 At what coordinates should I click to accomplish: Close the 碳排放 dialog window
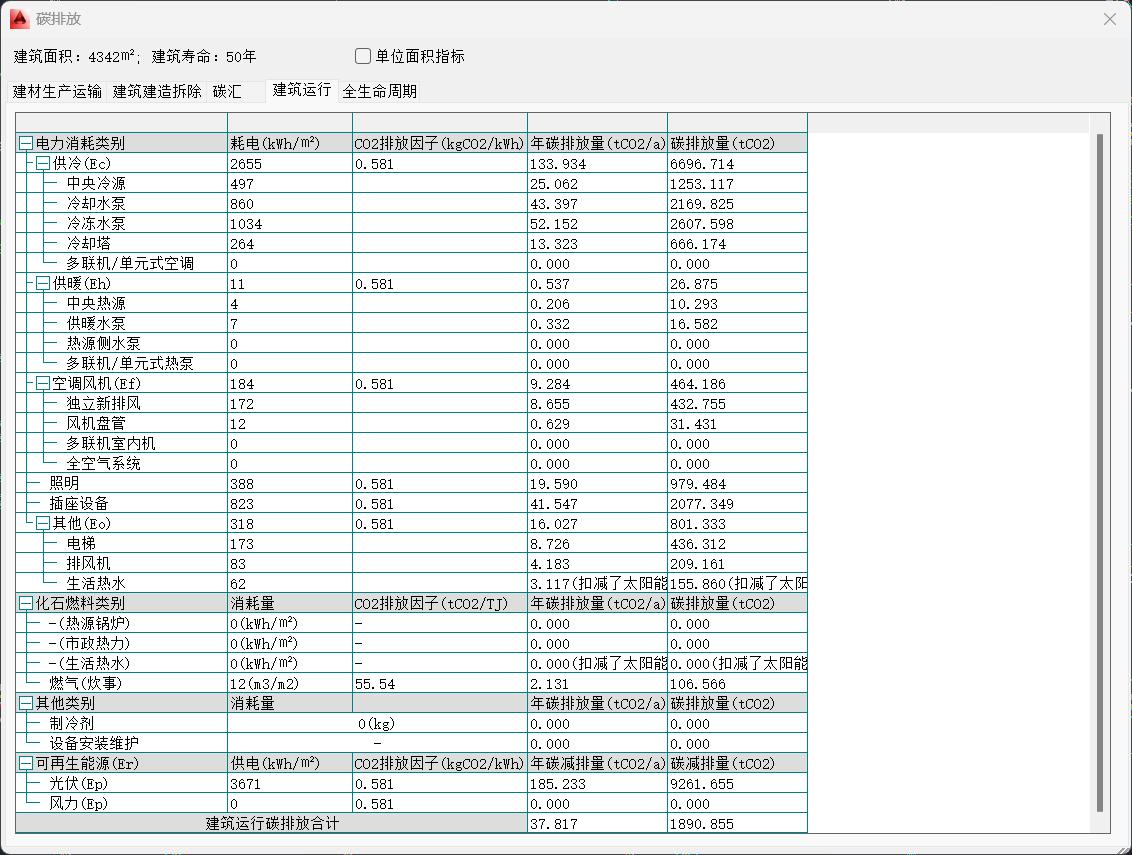tap(1109, 19)
